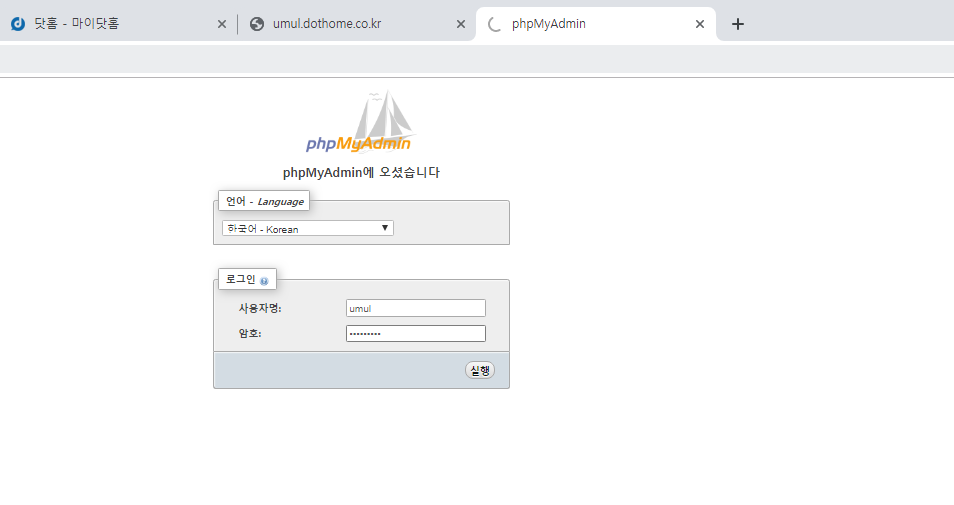The height and width of the screenshot is (505, 954).
Task: Open a new browser tab with plus
Action: [x=737, y=24]
